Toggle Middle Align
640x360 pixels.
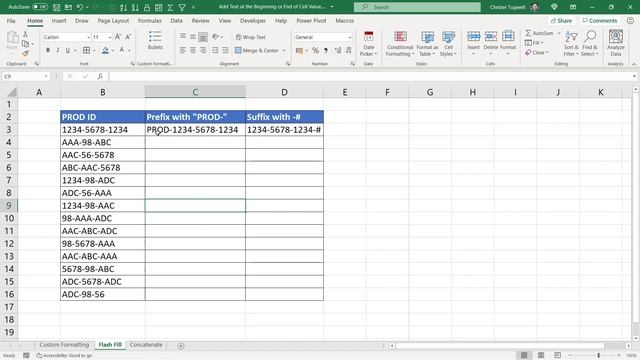[193, 37]
